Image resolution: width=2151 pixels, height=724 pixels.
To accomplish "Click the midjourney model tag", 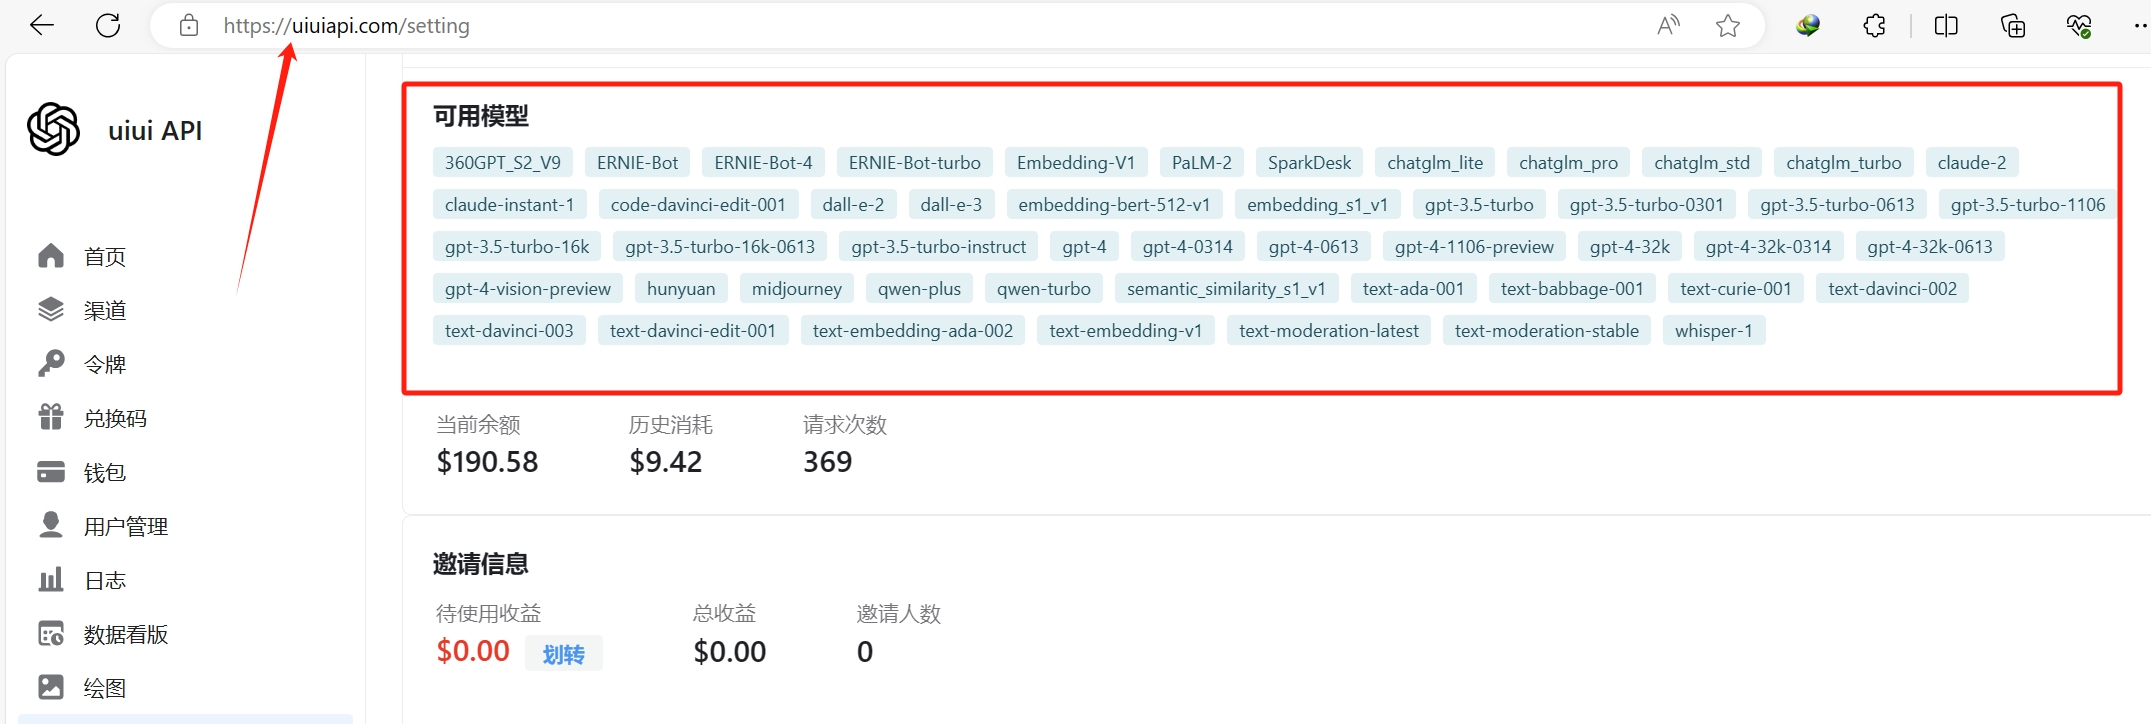I will [x=797, y=289].
